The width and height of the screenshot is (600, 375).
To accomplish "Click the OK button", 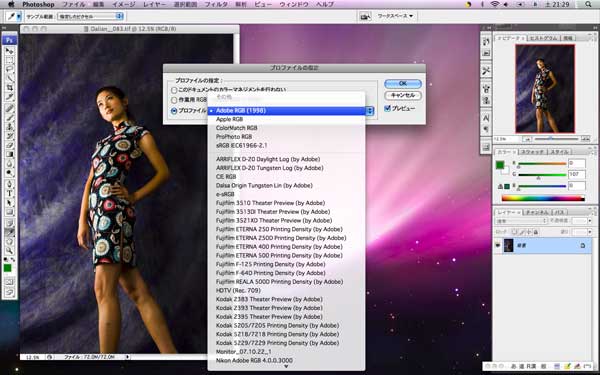I will click(403, 83).
